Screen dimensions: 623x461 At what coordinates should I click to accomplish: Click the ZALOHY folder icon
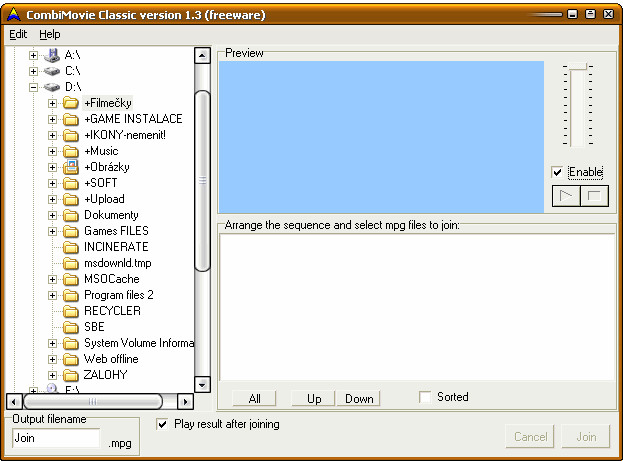click(71, 375)
